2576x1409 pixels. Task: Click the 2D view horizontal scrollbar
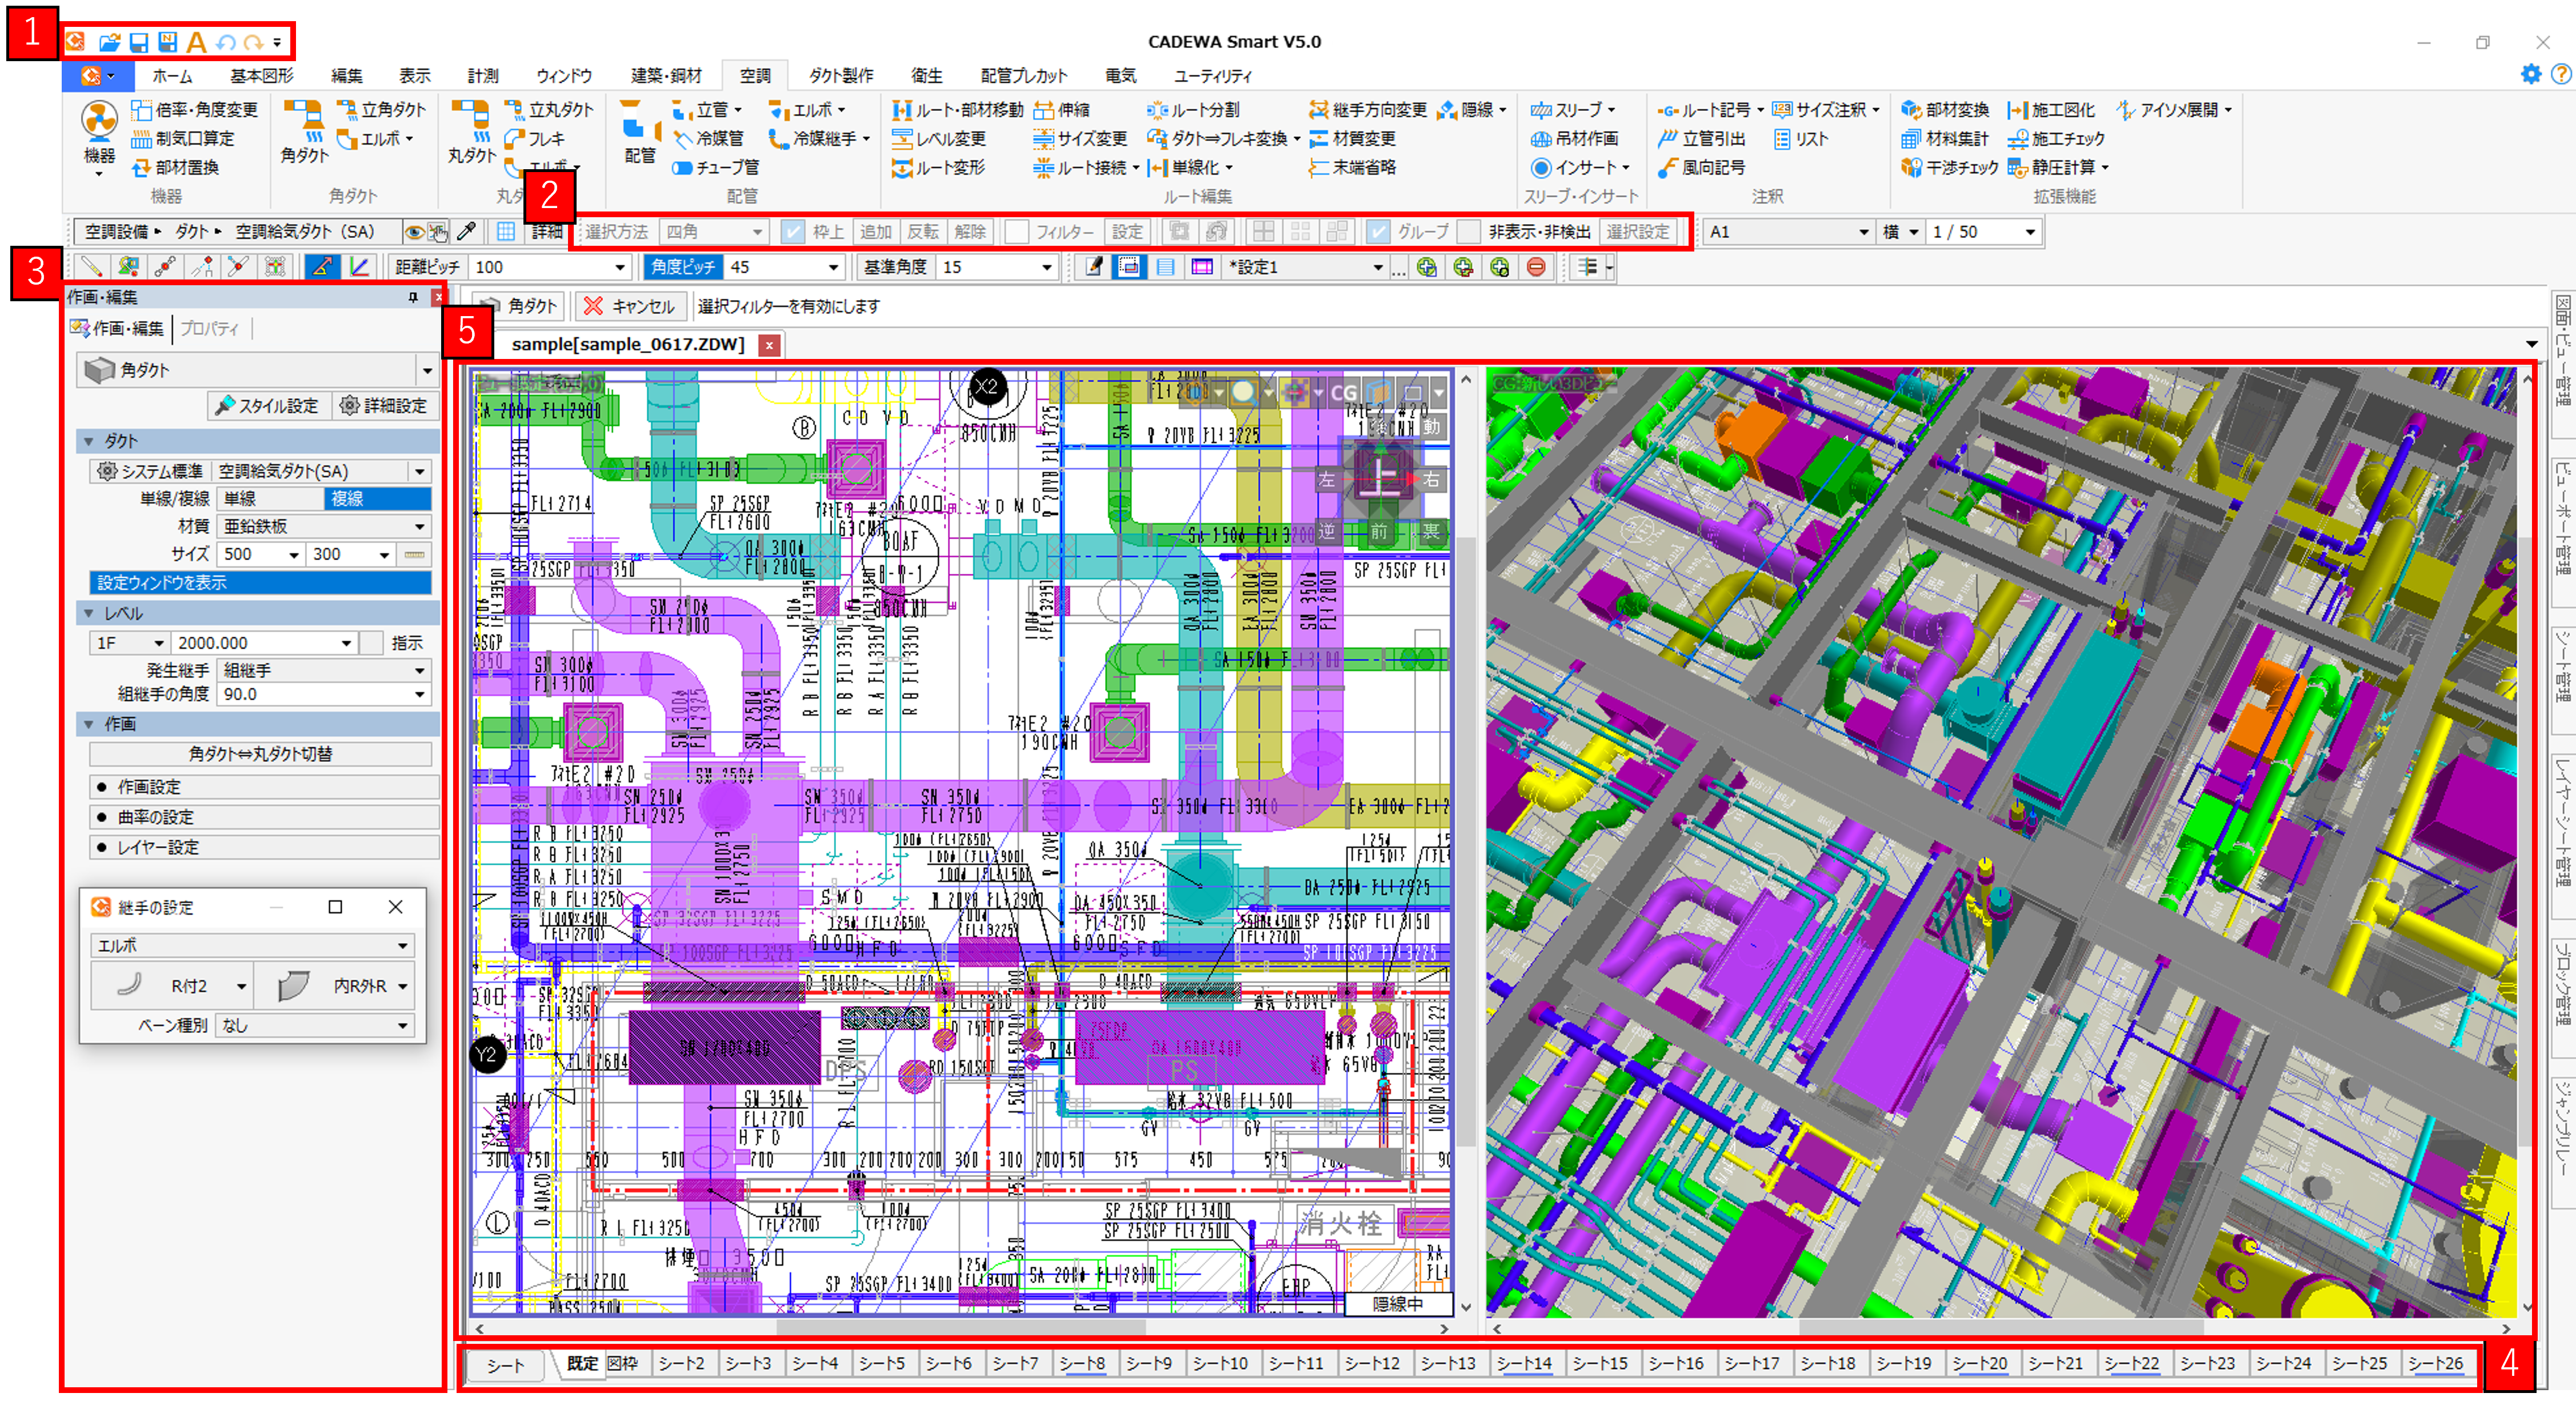click(960, 1328)
